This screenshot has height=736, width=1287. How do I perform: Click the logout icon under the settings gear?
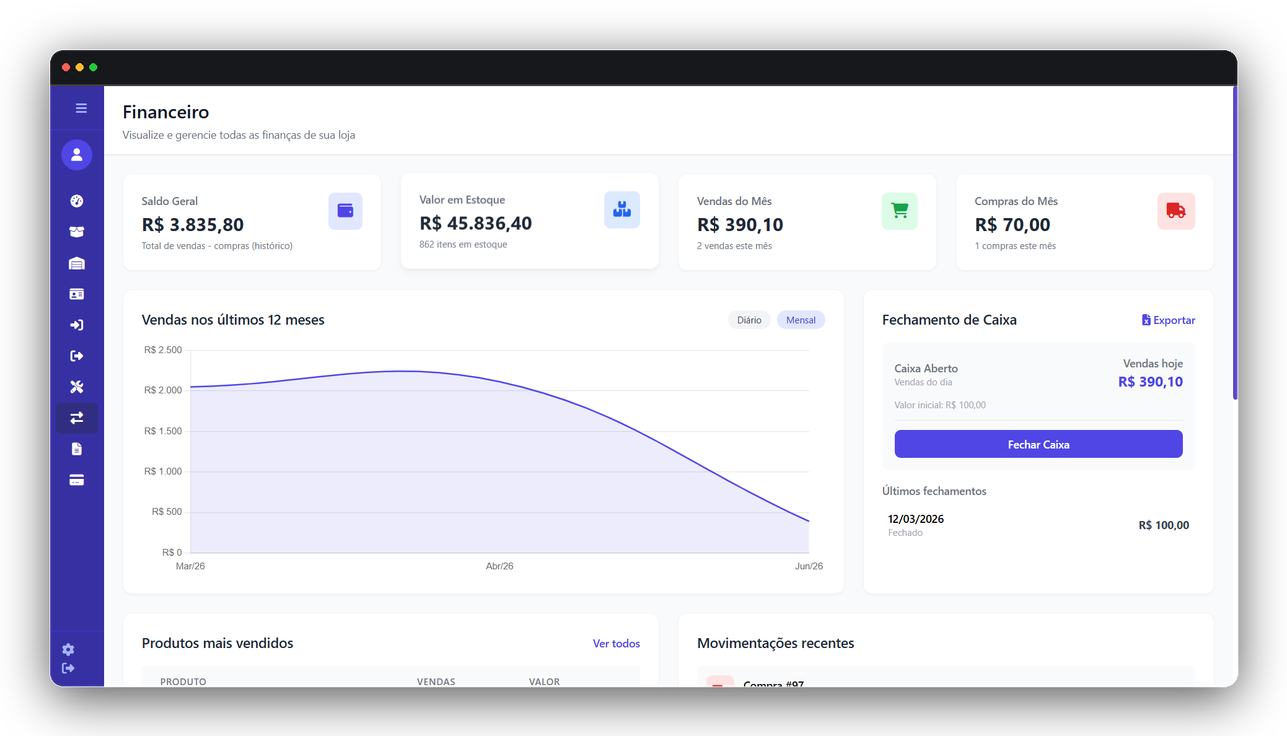pos(68,668)
